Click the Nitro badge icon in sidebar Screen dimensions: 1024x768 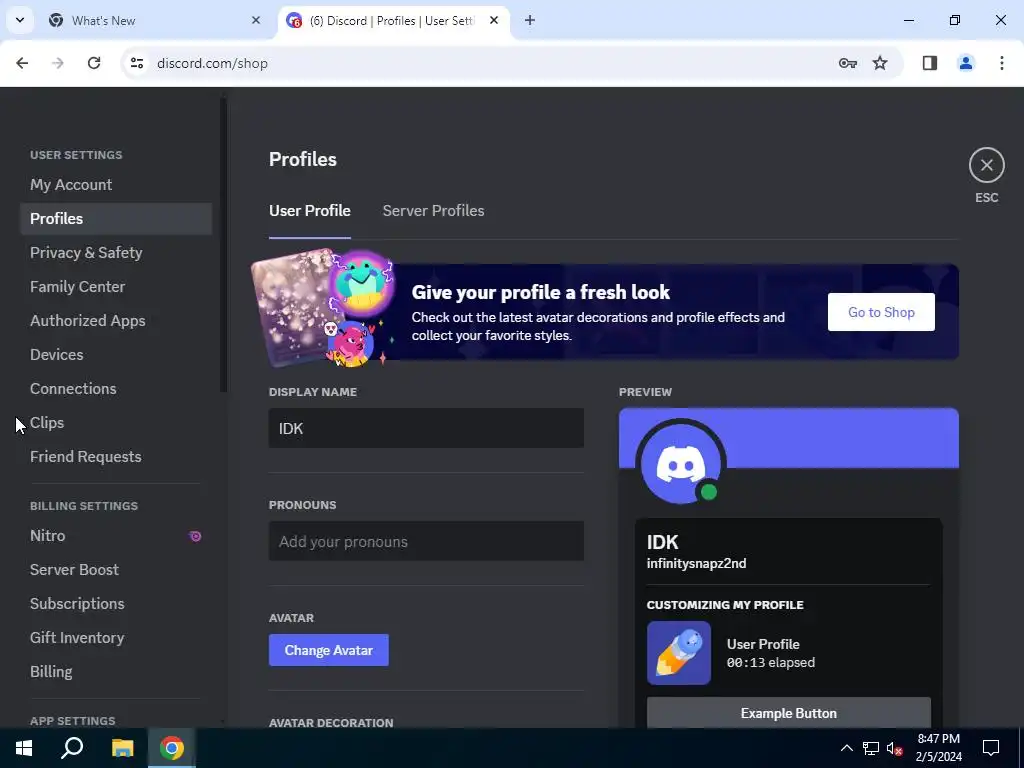[195, 536]
